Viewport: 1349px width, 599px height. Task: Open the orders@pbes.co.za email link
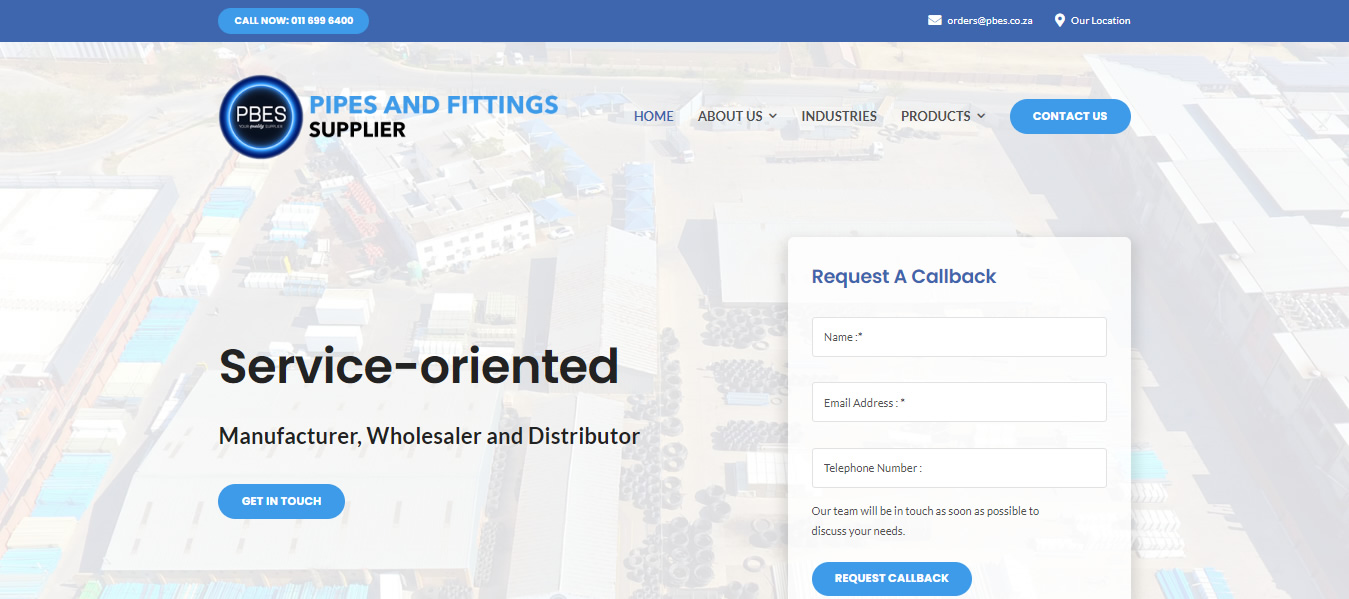click(x=989, y=21)
